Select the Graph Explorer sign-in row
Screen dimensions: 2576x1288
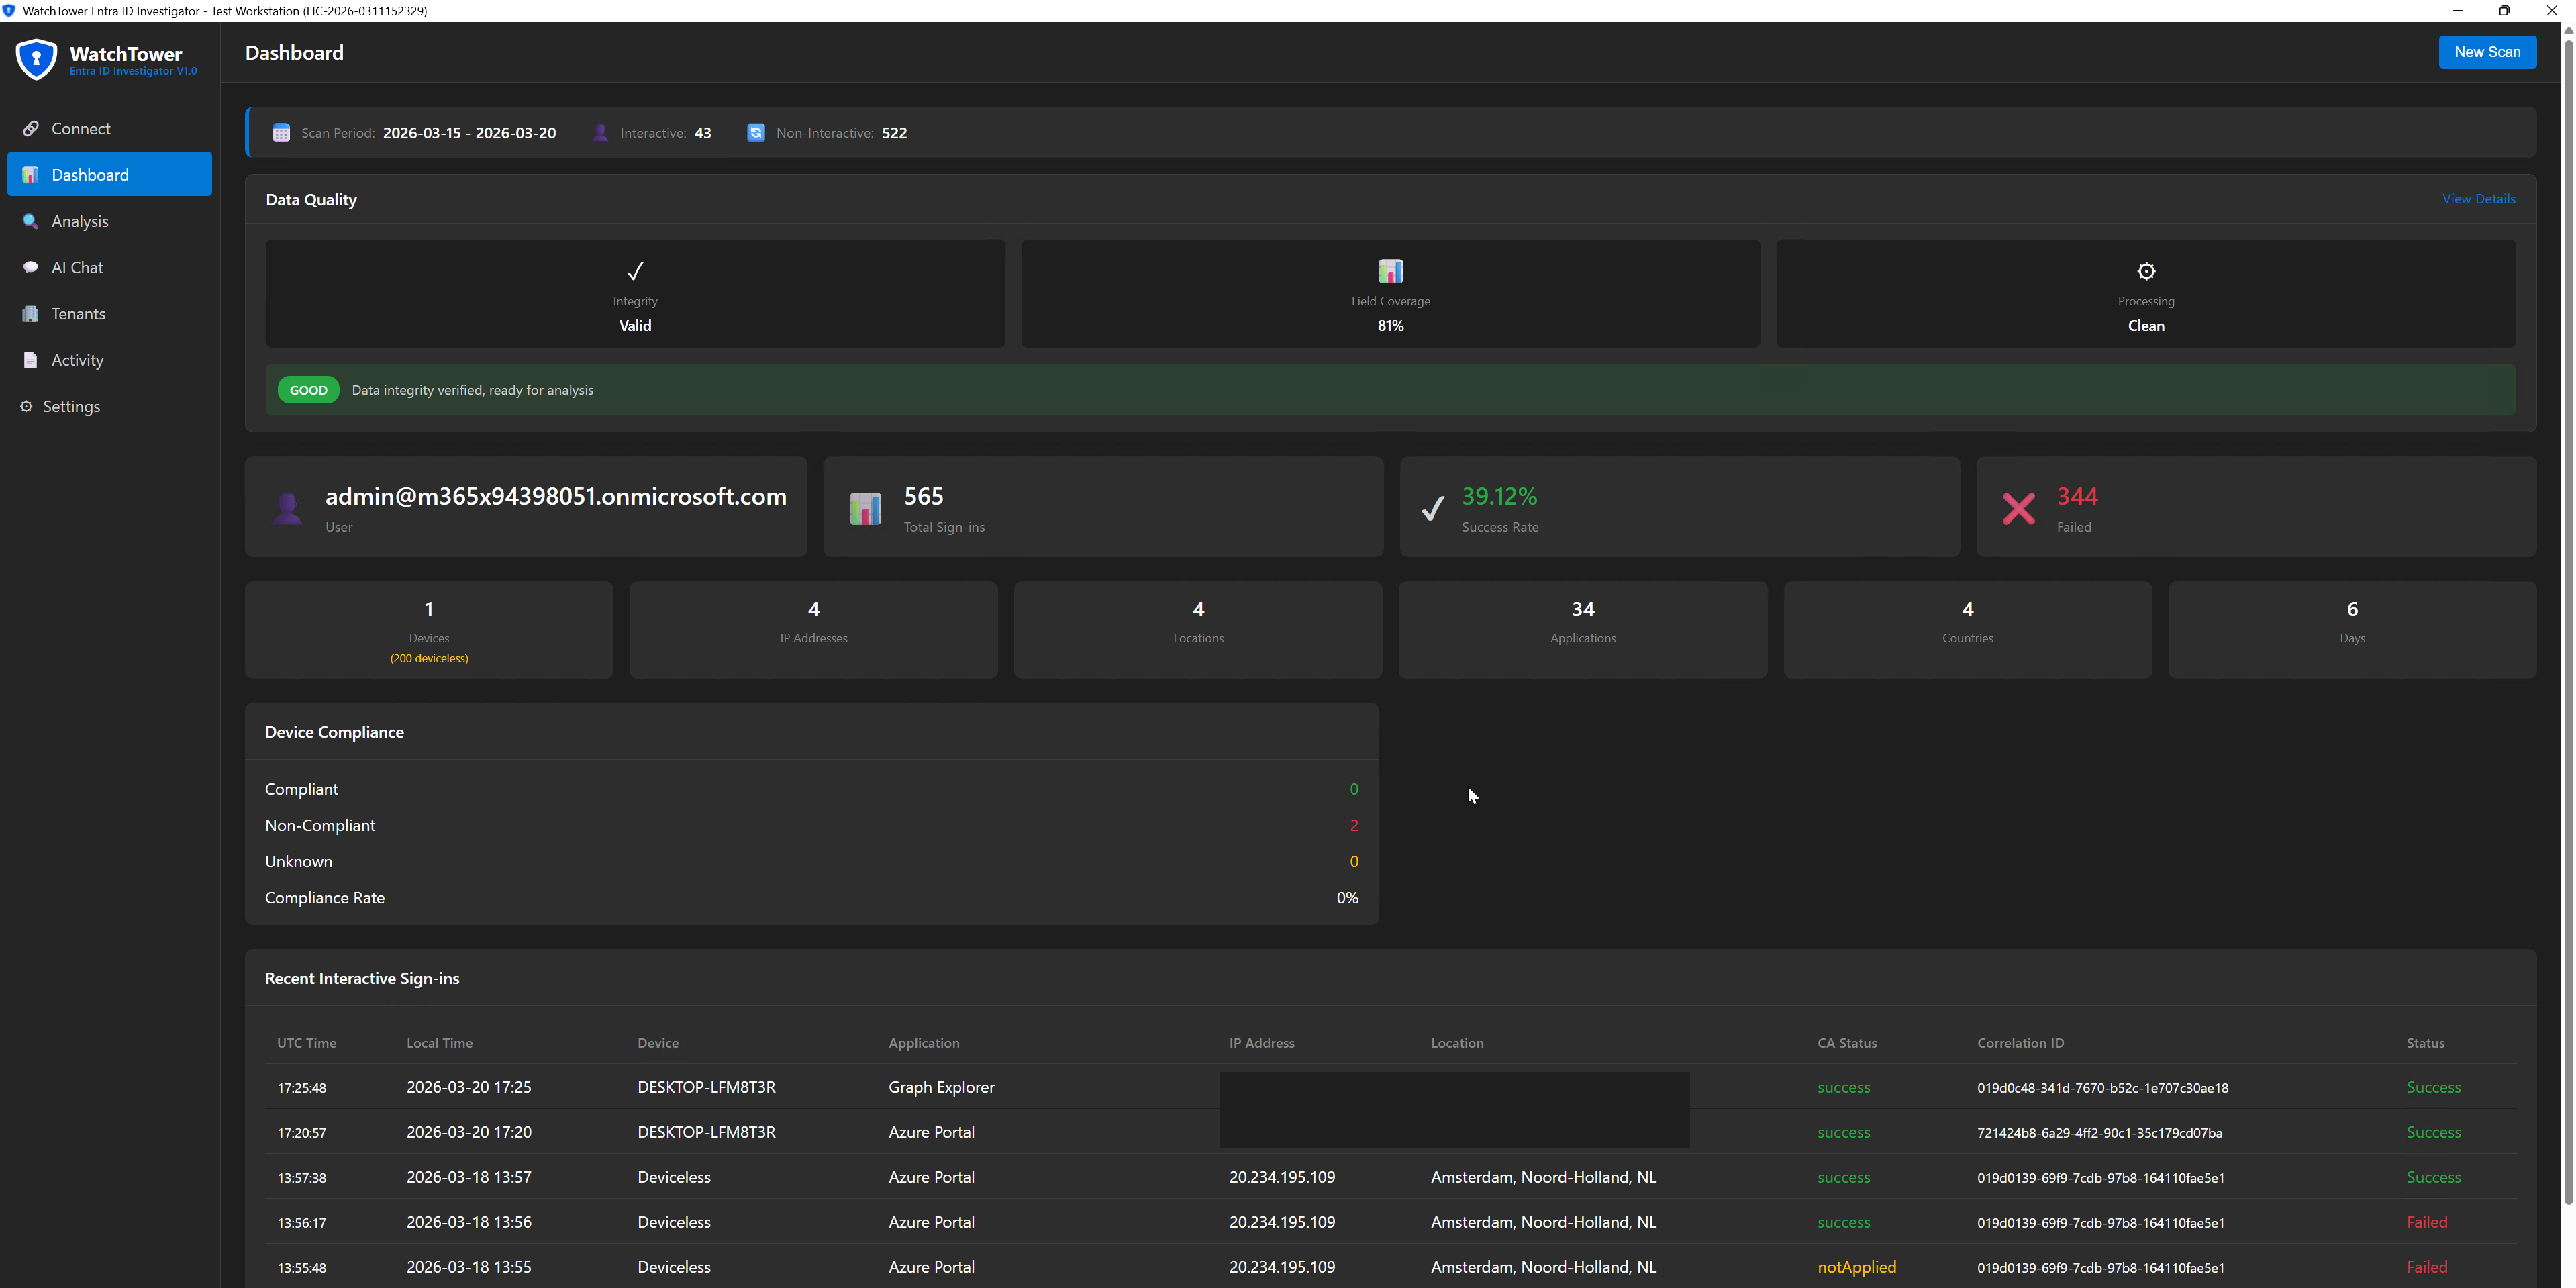click(940, 1087)
